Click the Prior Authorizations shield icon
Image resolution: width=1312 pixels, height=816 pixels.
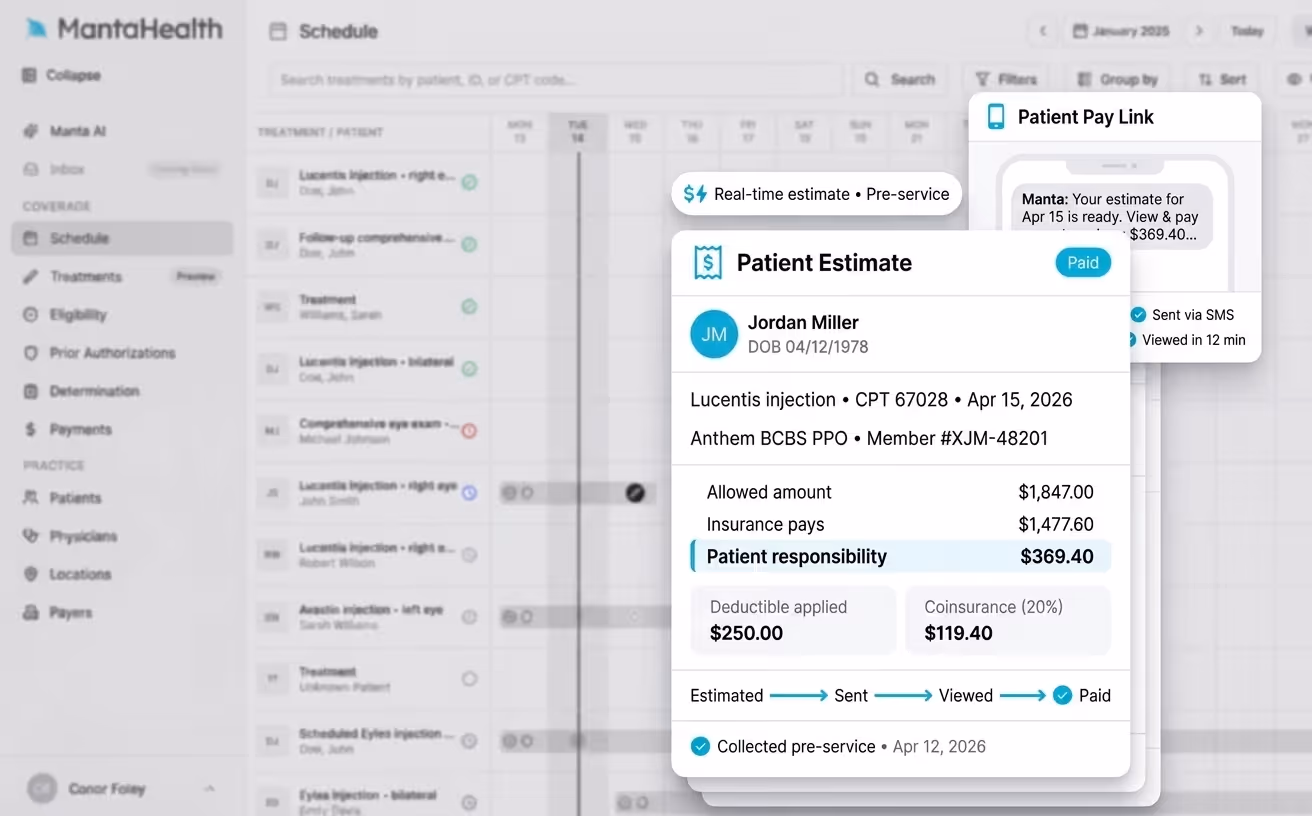coord(30,353)
